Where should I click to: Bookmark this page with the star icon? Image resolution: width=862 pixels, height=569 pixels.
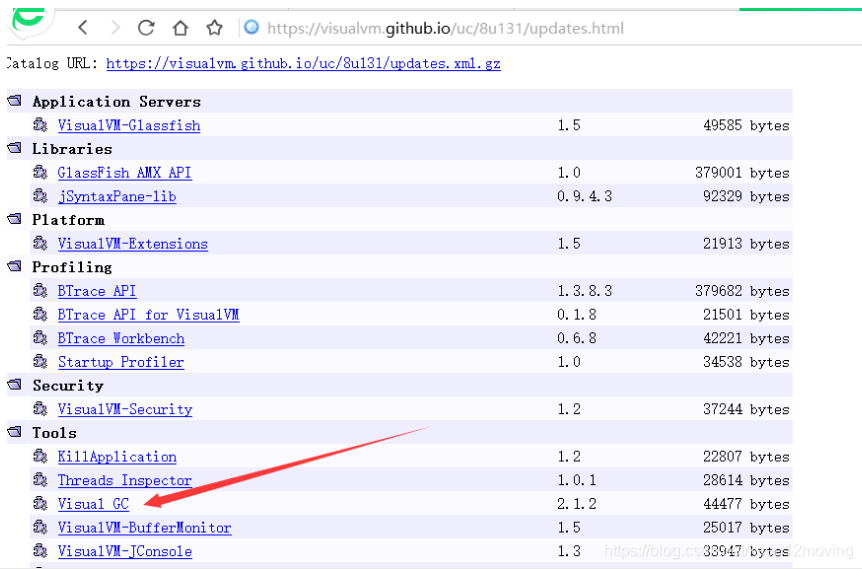pyautogui.click(x=214, y=27)
